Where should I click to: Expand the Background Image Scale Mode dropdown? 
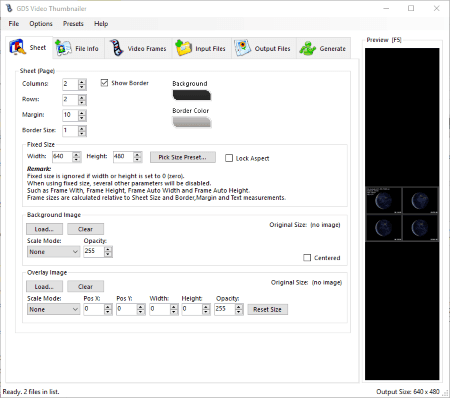pos(53,252)
